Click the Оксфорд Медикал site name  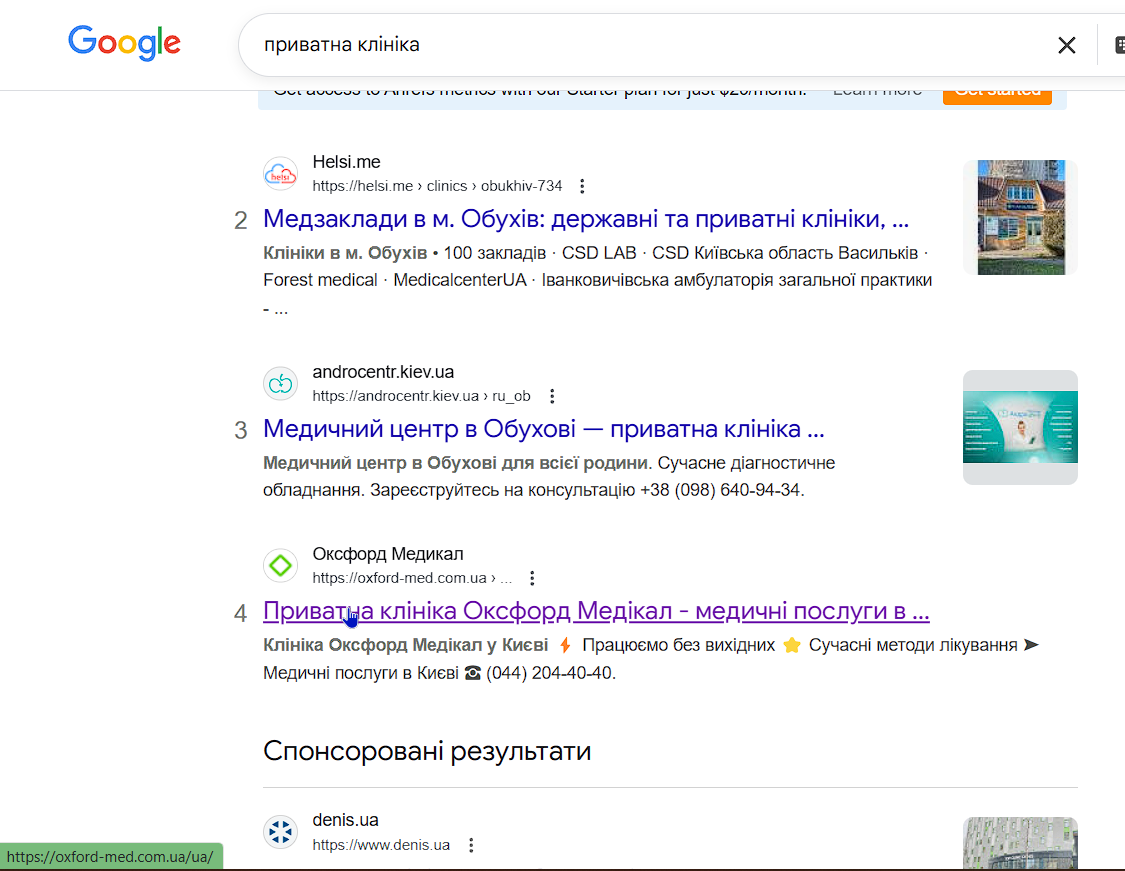[387, 554]
